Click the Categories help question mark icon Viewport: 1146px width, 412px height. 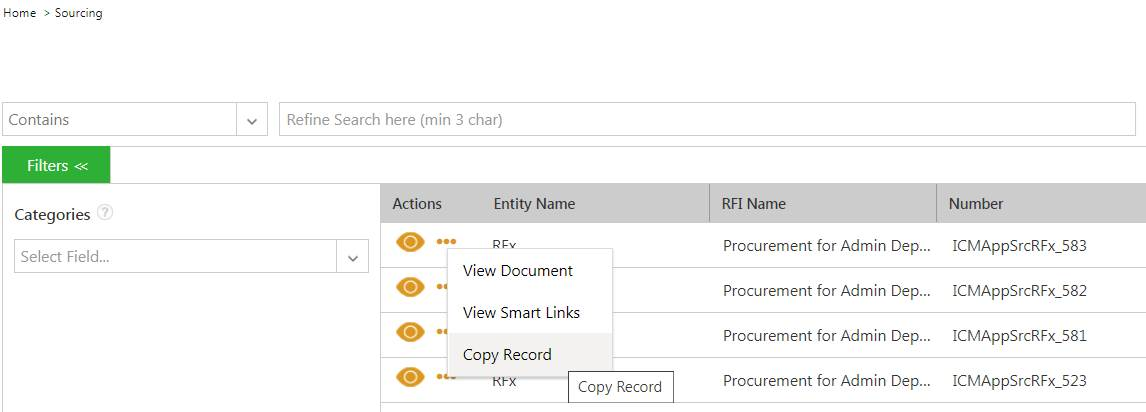point(105,213)
